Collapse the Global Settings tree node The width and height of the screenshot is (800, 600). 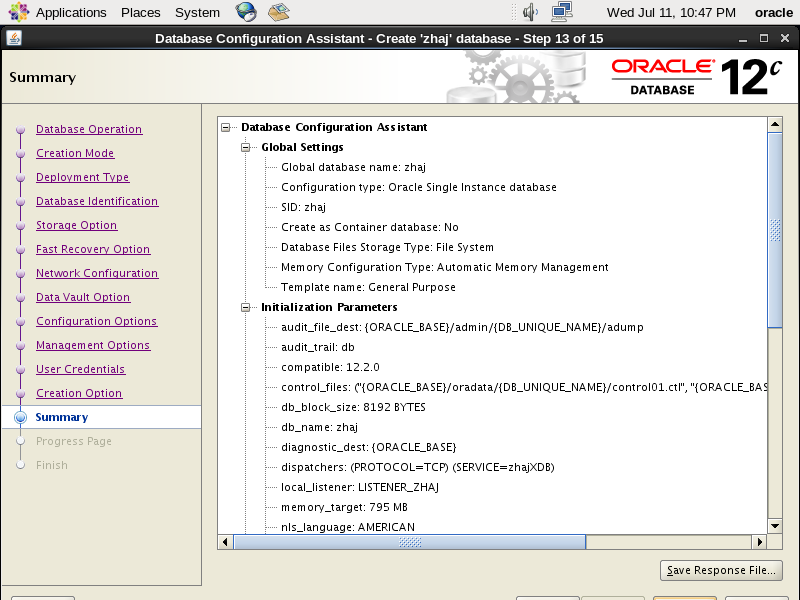(x=245, y=147)
